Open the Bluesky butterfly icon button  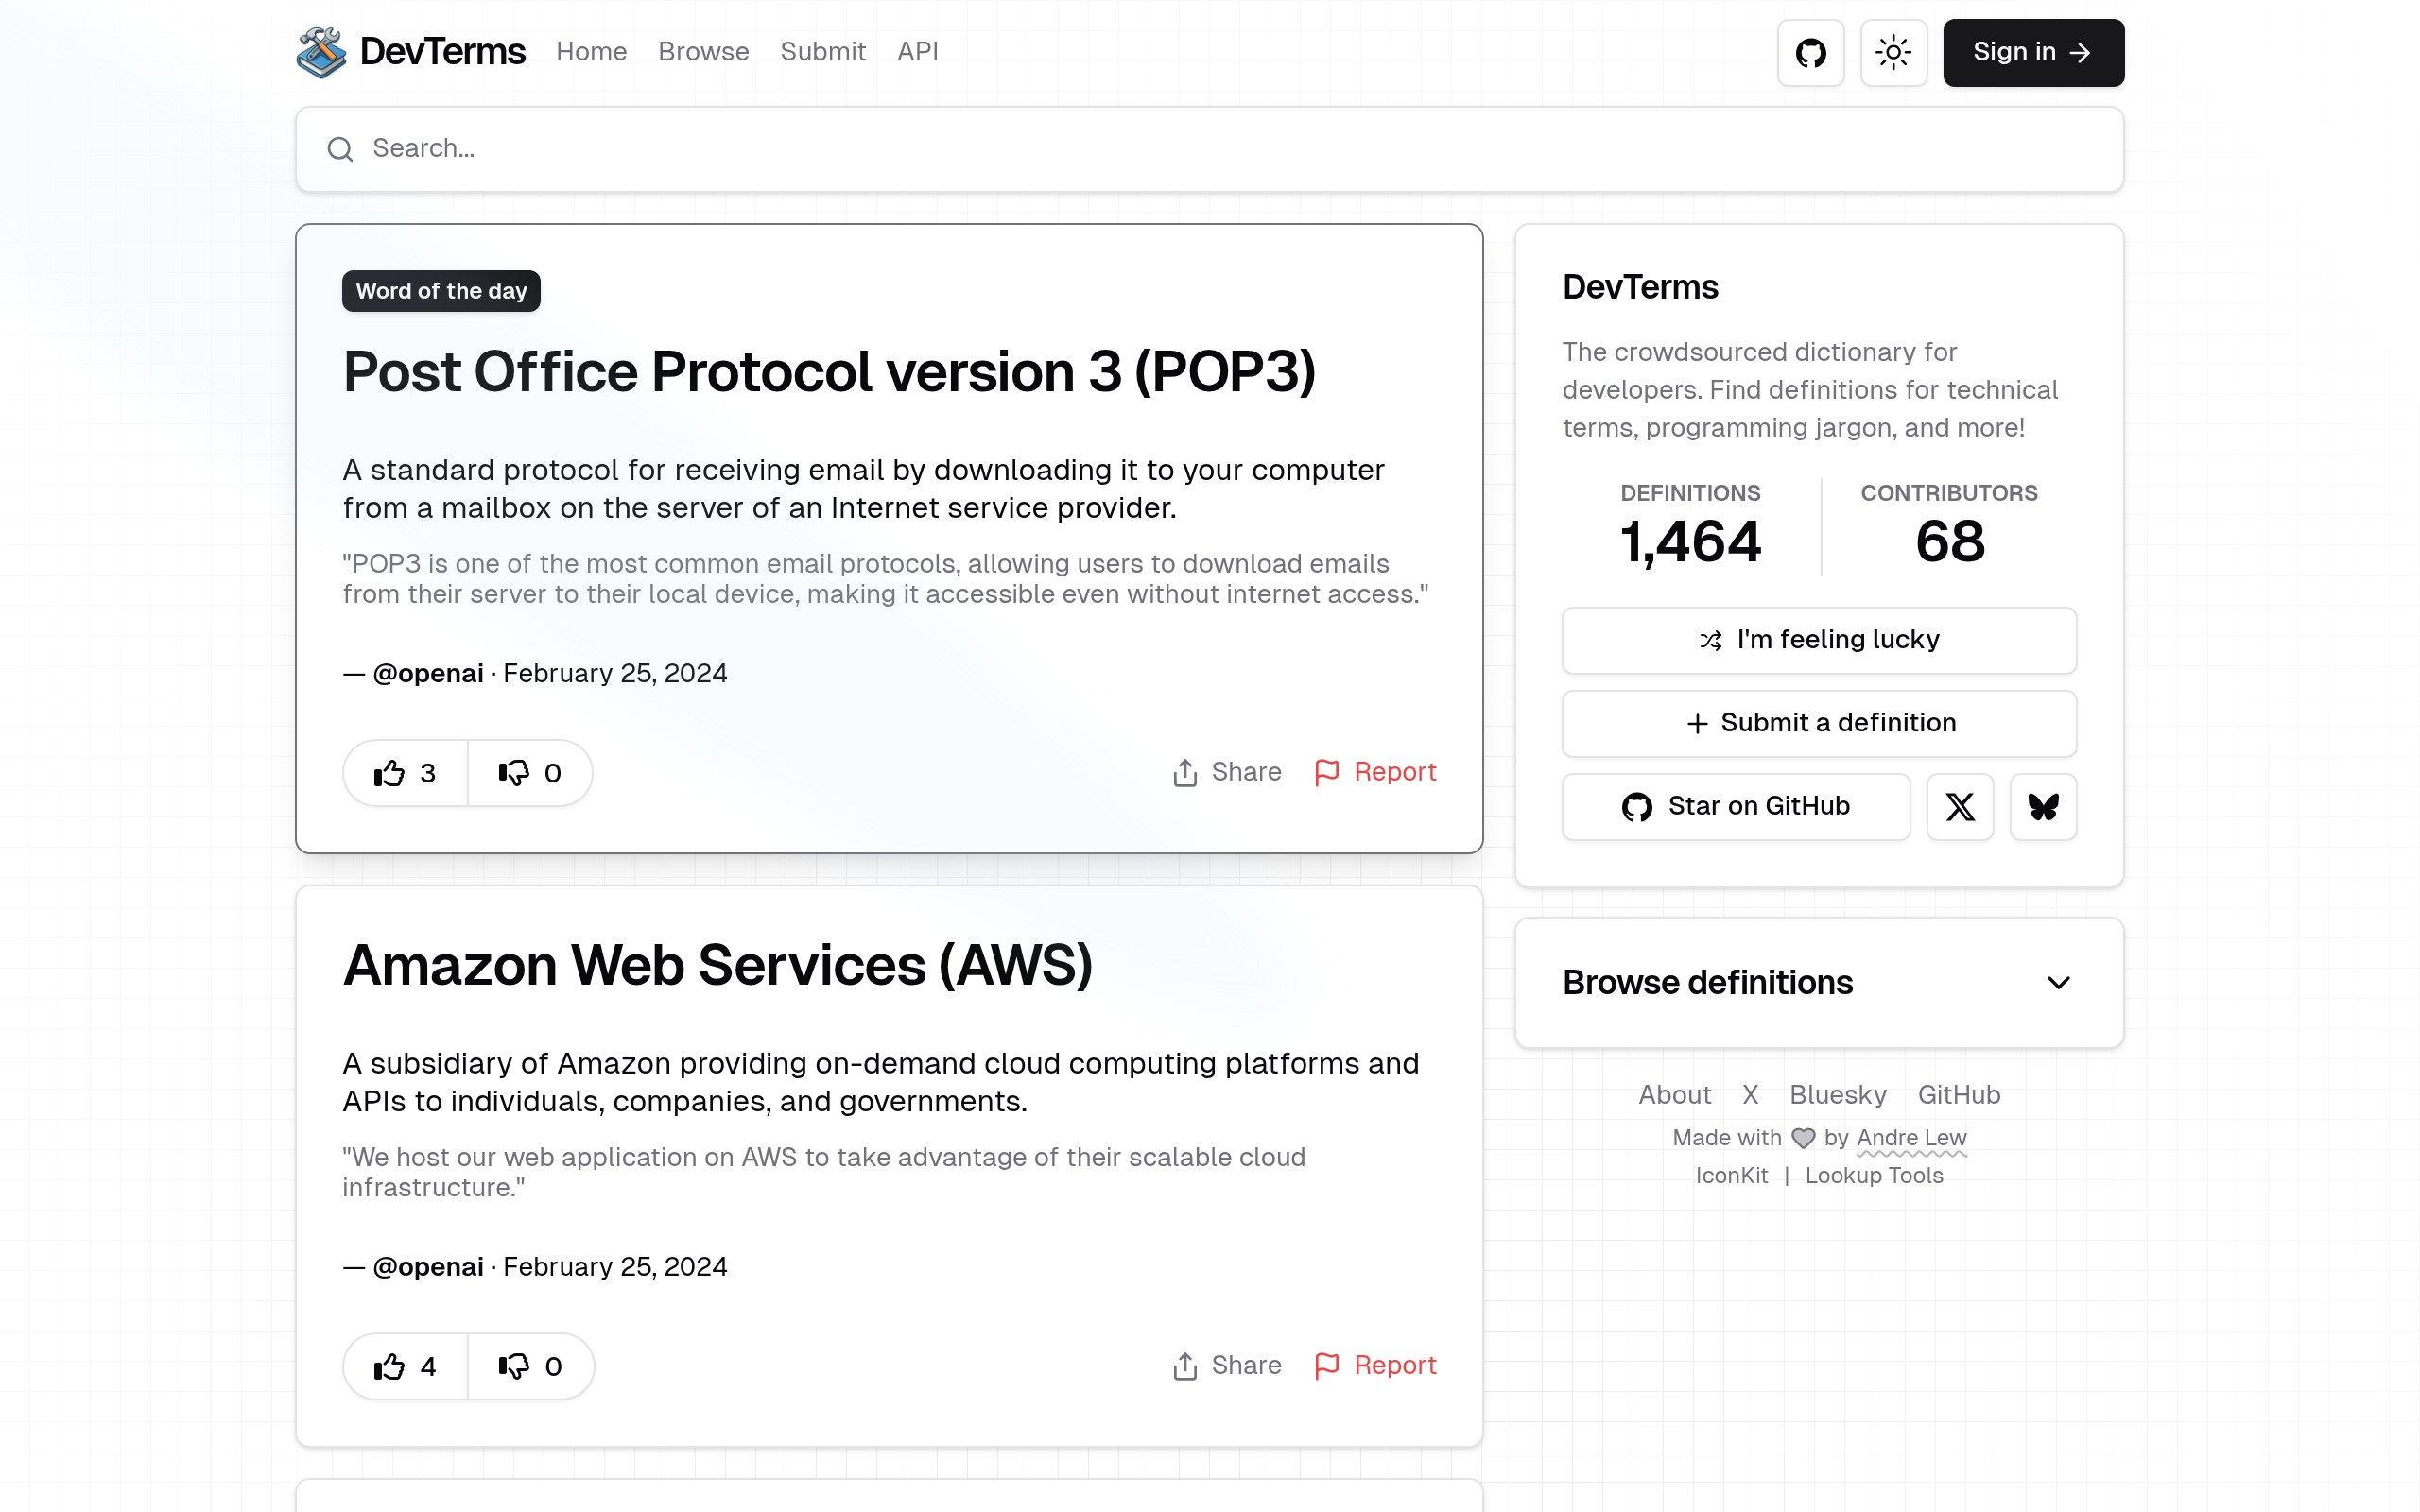tap(2042, 806)
